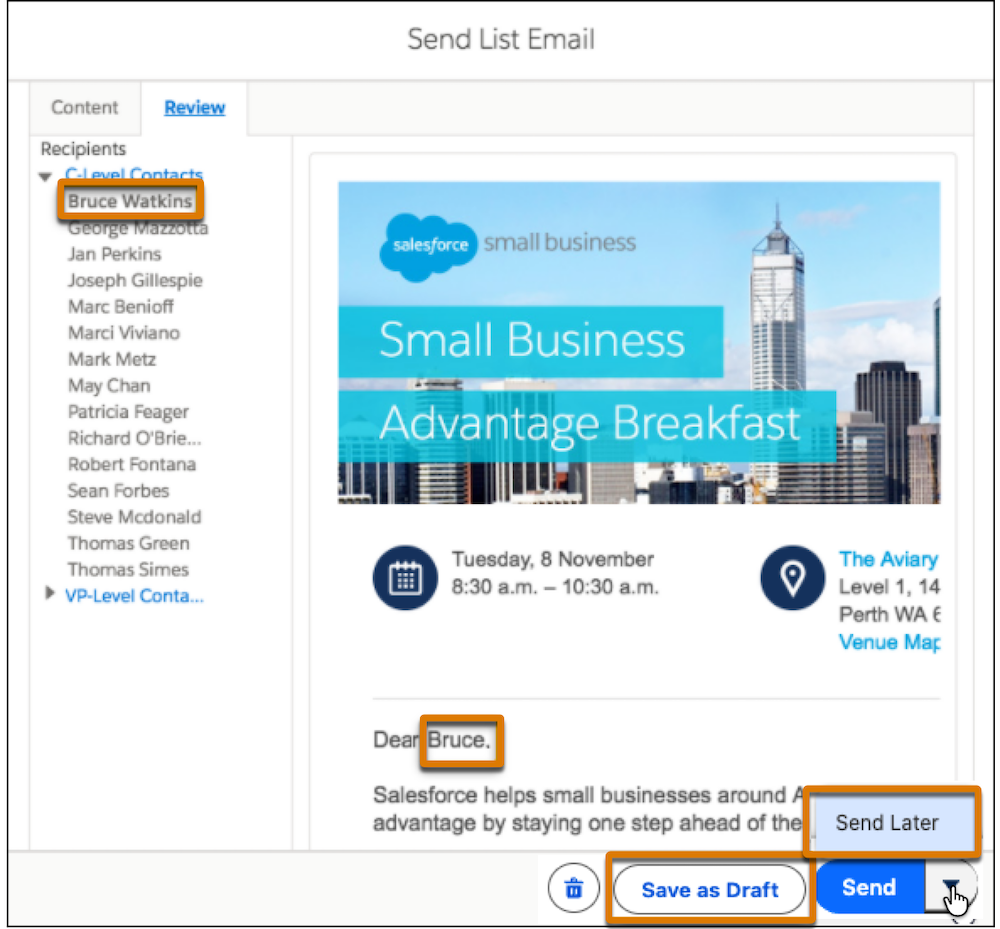Select recipient Sean Forbes

pyautogui.click(x=118, y=490)
